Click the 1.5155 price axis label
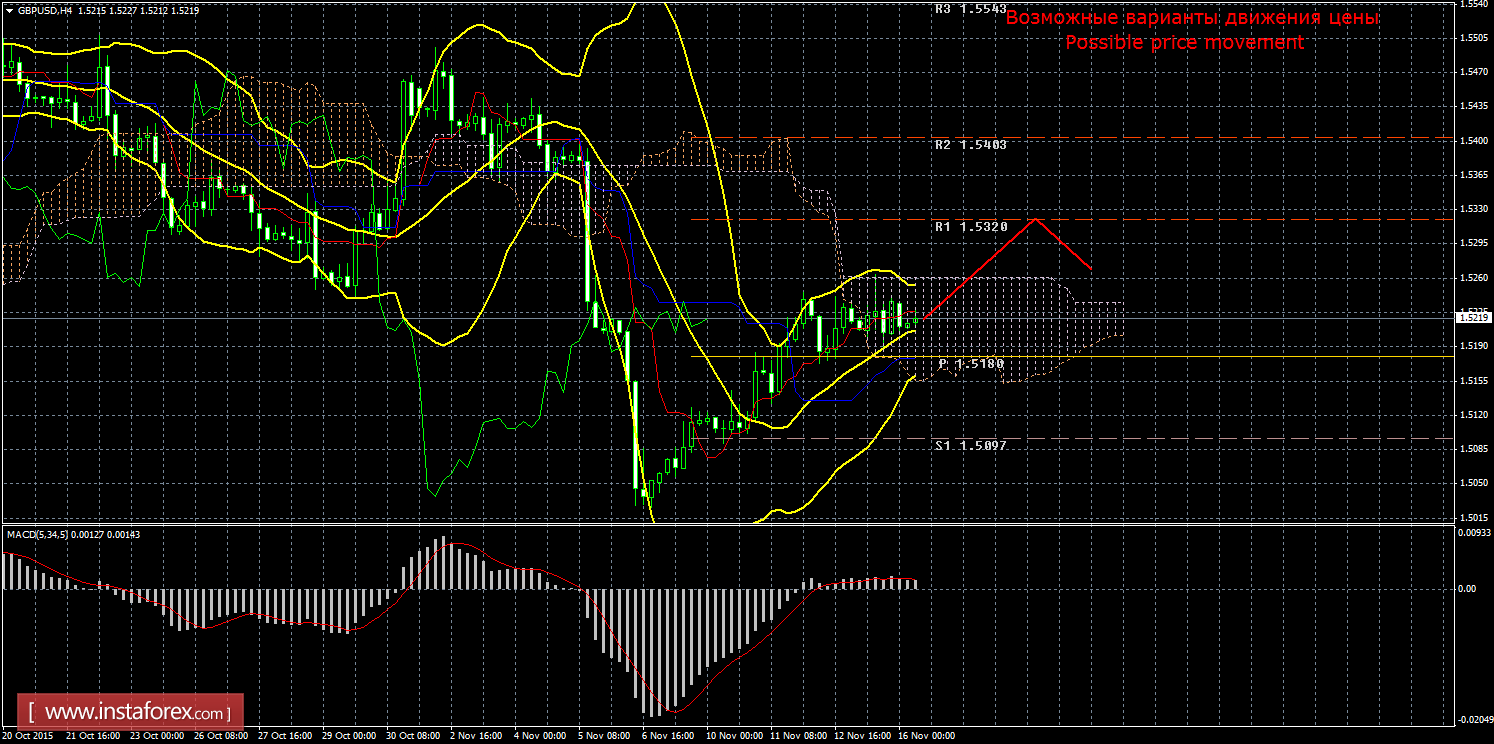Image resolution: width=1494 pixels, height=744 pixels. 1474,381
